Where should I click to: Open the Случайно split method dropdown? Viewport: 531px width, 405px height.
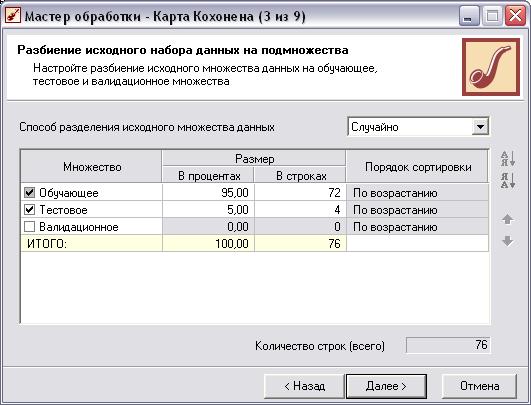(x=480, y=127)
